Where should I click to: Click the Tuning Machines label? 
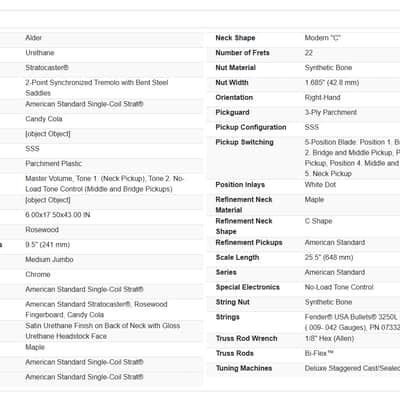[244, 368]
